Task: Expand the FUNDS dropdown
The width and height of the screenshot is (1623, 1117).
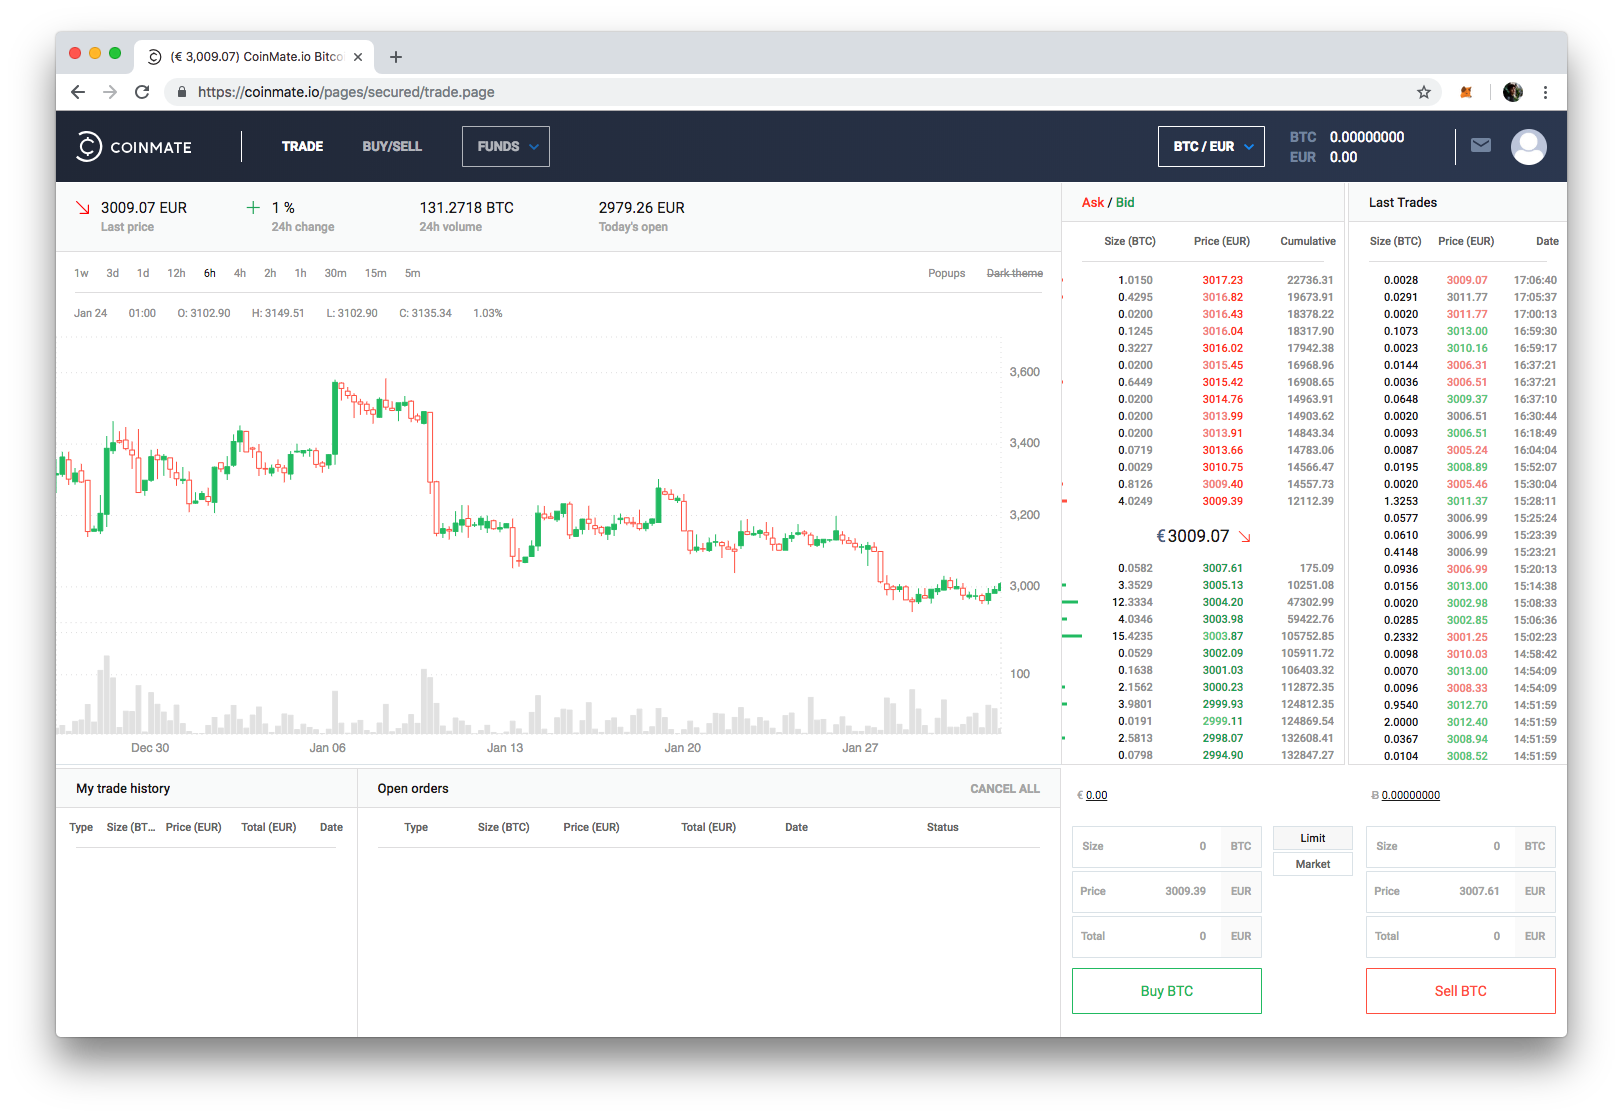Action: tap(506, 146)
